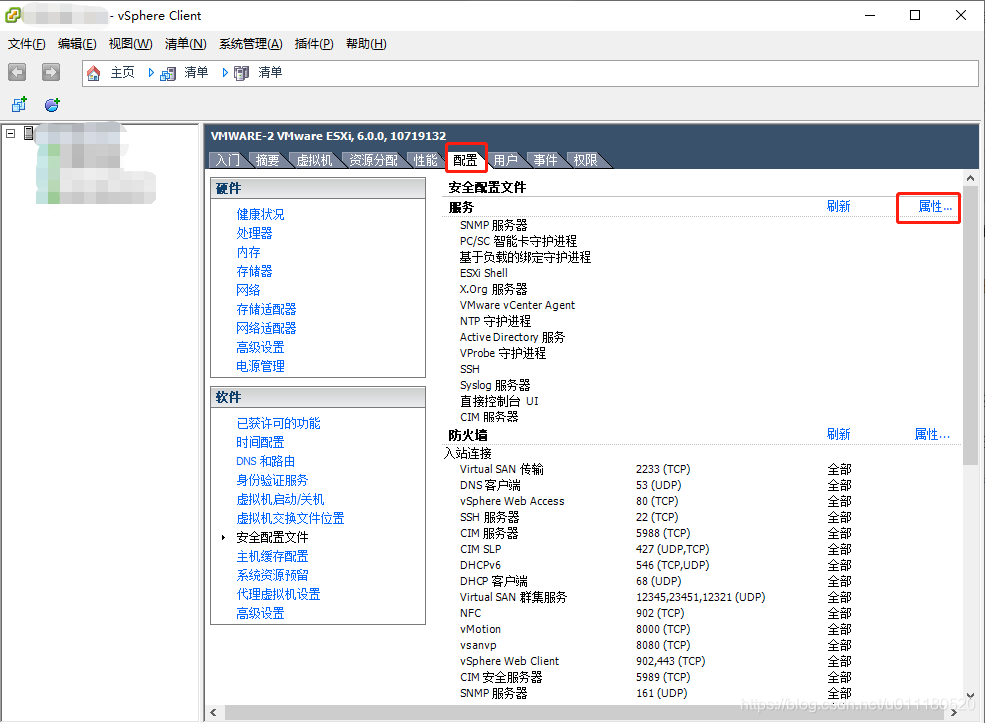The height and width of the screenshot is (723, 985).
Task: Click the horizontal scrollbar left arrow
Action: (214, 712)
